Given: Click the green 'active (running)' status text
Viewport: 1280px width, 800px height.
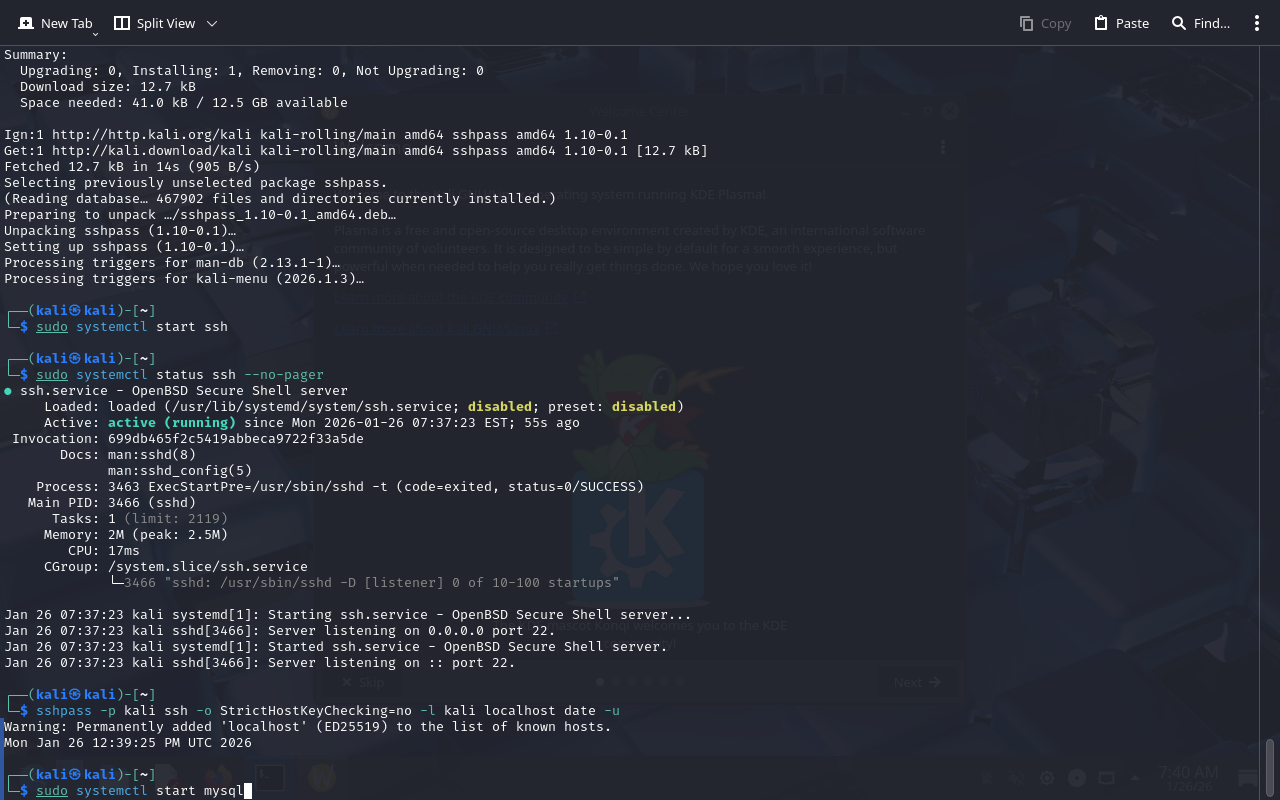Looking at the screenshot, I should 171,423.
